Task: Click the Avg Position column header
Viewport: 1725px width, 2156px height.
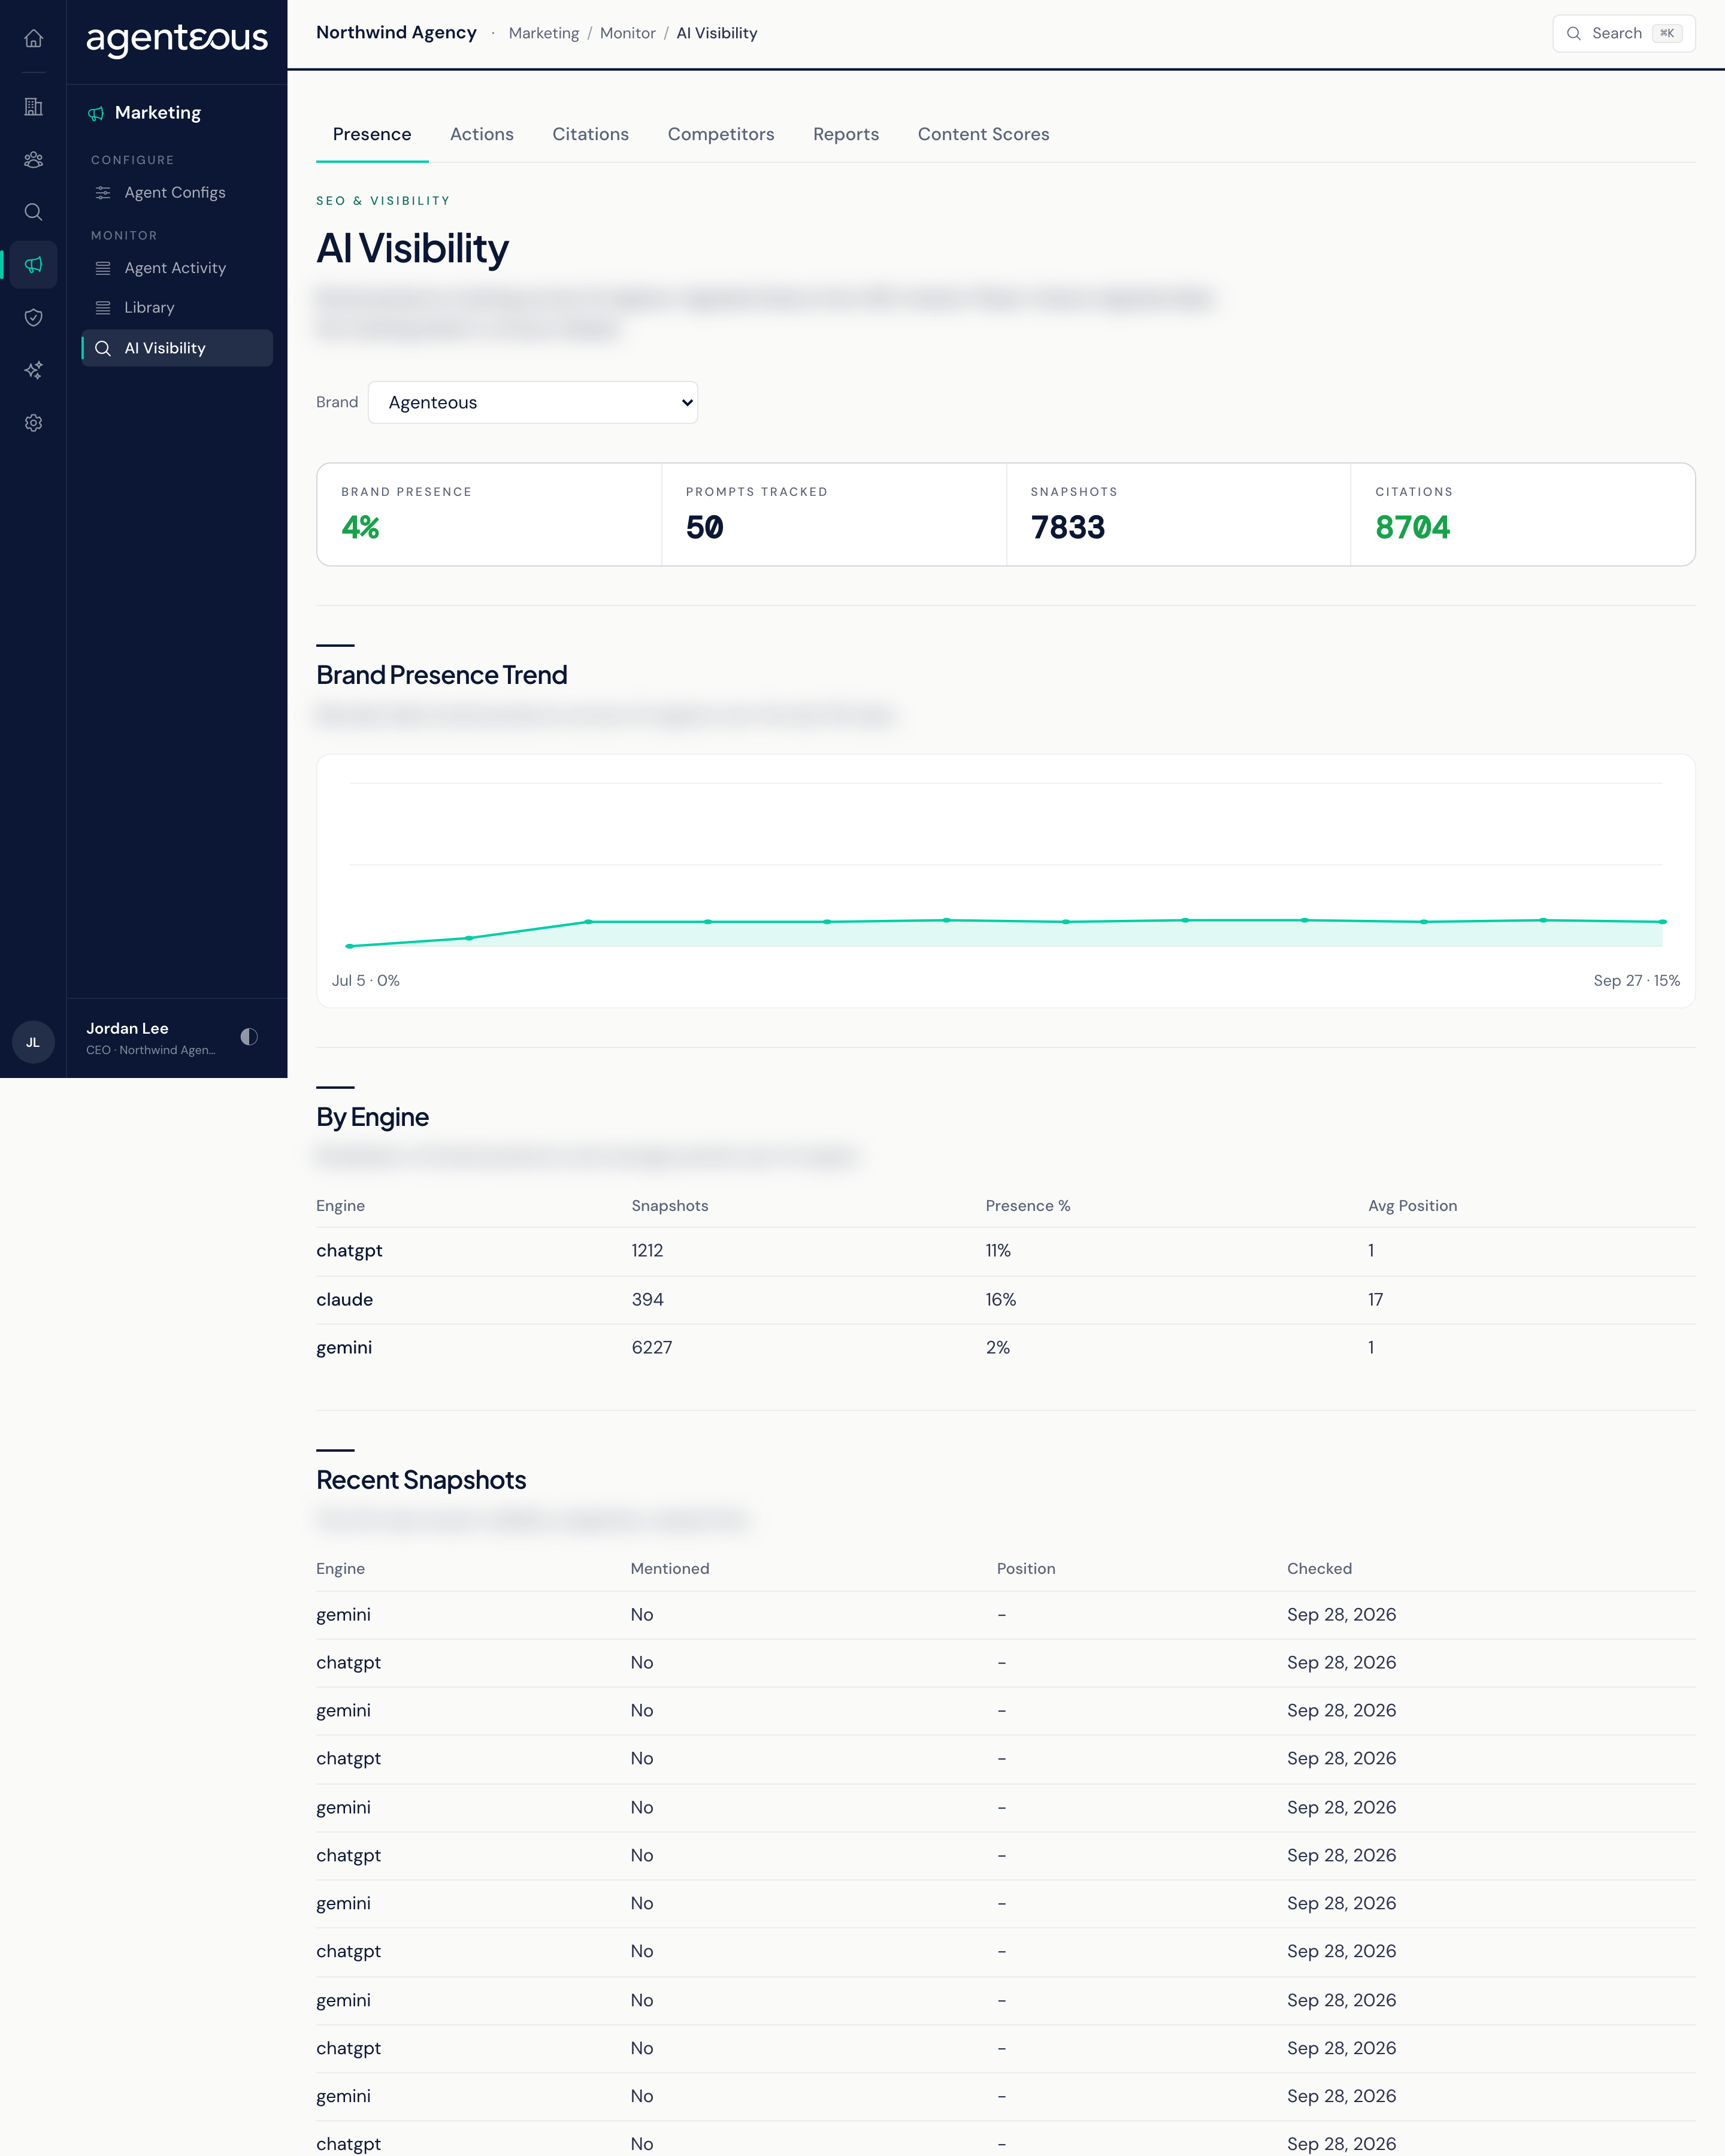Action: (x=1412, y=1206)
